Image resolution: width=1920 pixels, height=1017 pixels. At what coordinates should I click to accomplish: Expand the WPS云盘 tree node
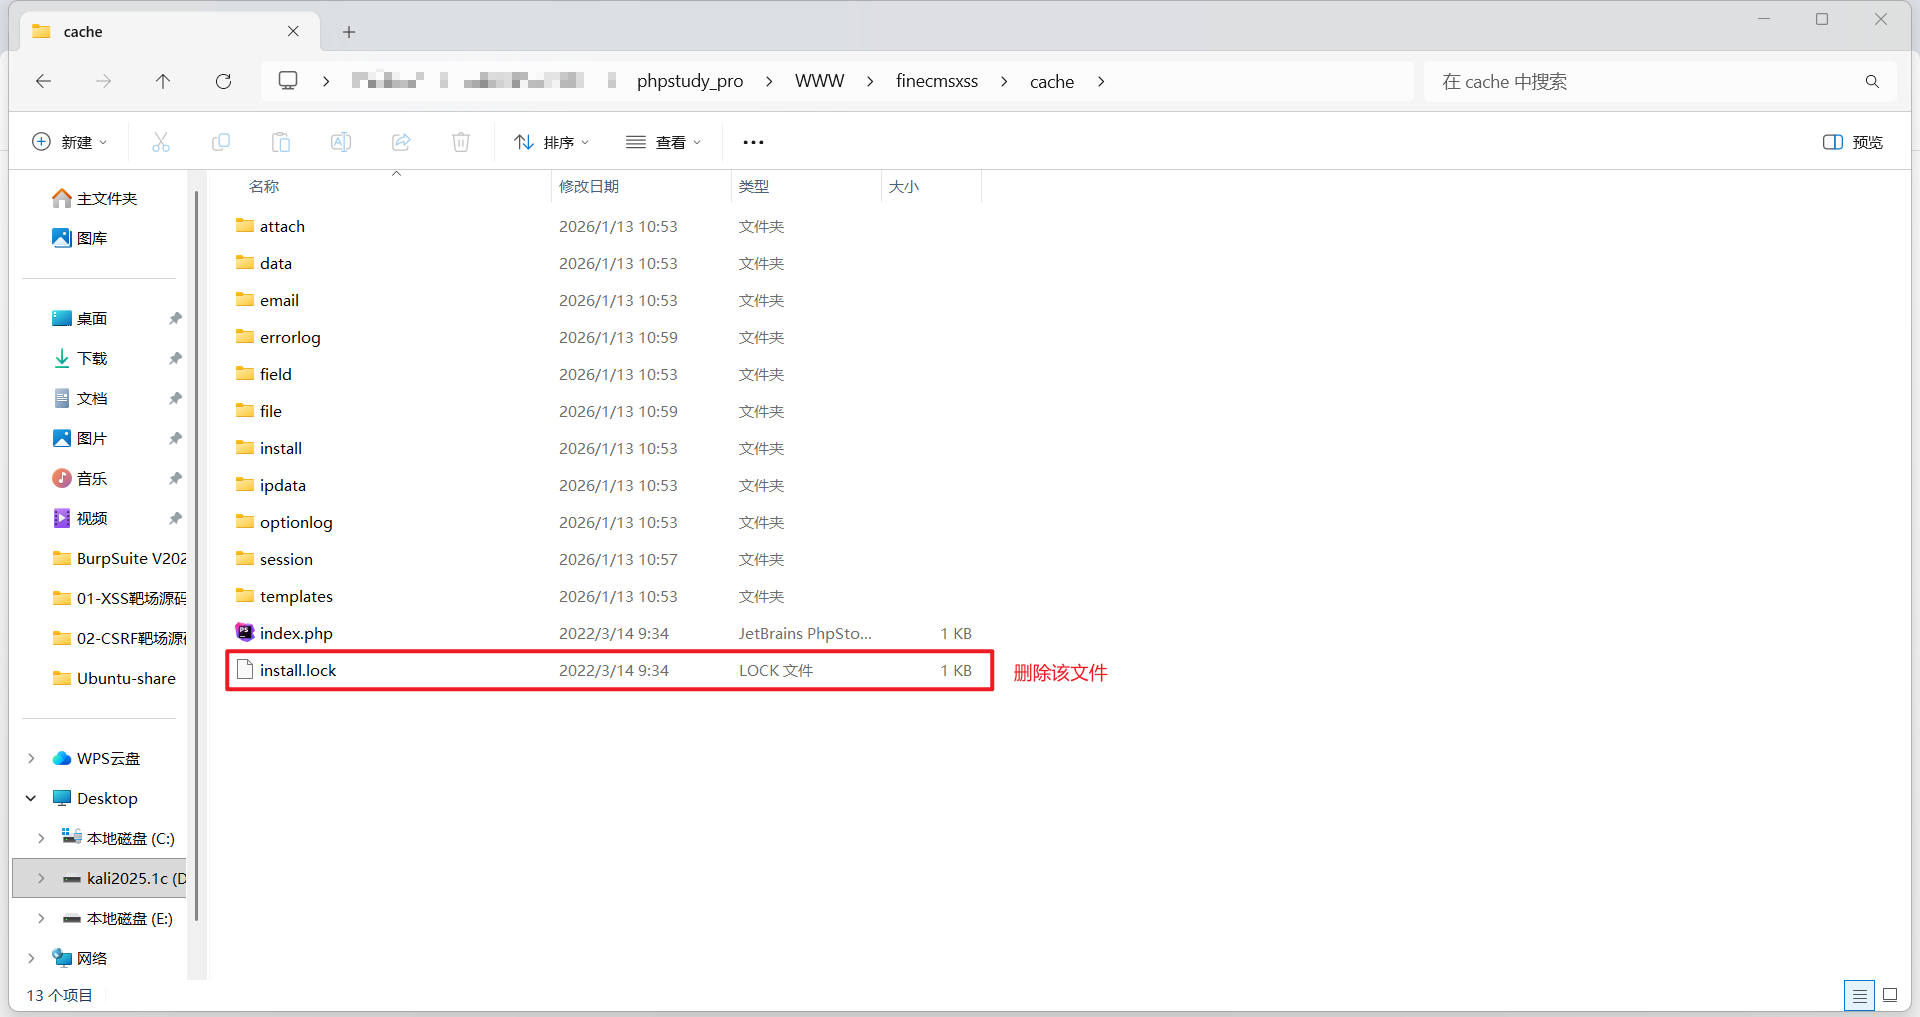(x=31, y=758)
